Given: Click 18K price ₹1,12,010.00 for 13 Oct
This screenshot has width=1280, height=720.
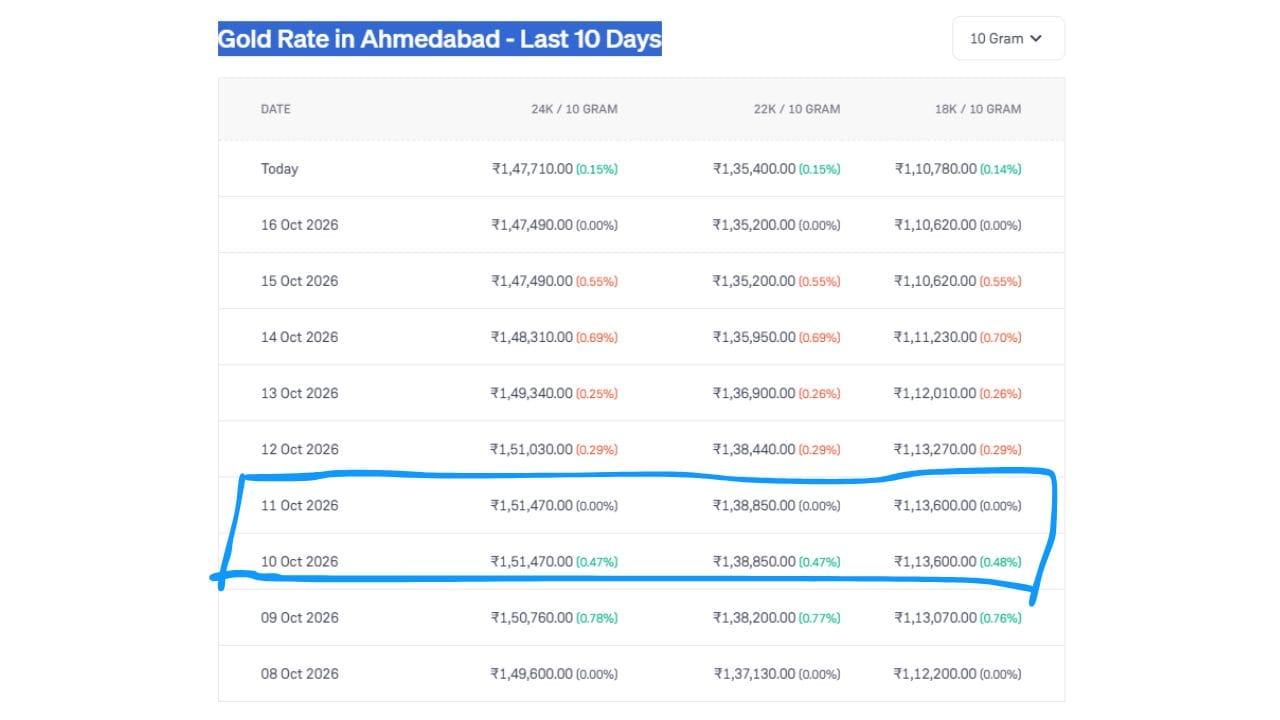Looking at the screenshot, I should (936, 393).
